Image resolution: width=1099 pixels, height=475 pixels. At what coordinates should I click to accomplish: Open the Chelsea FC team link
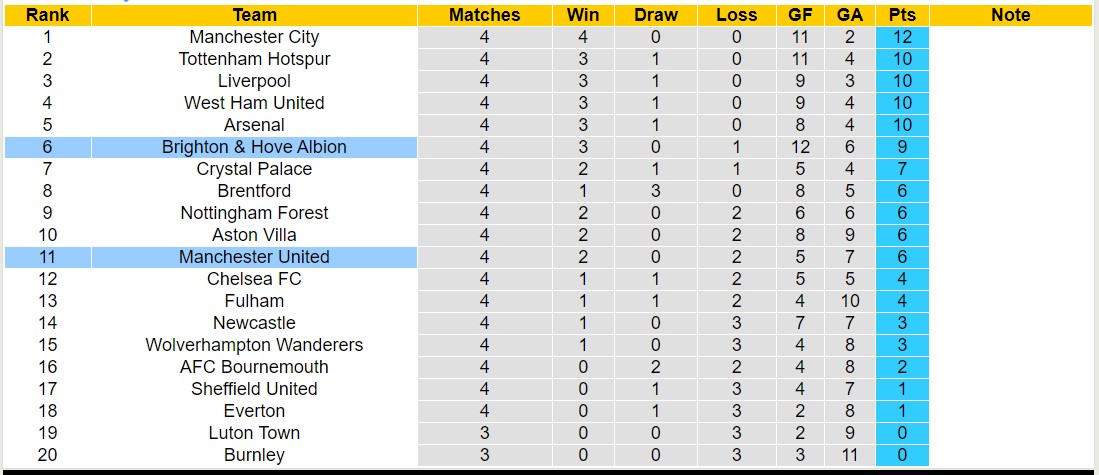254,279
